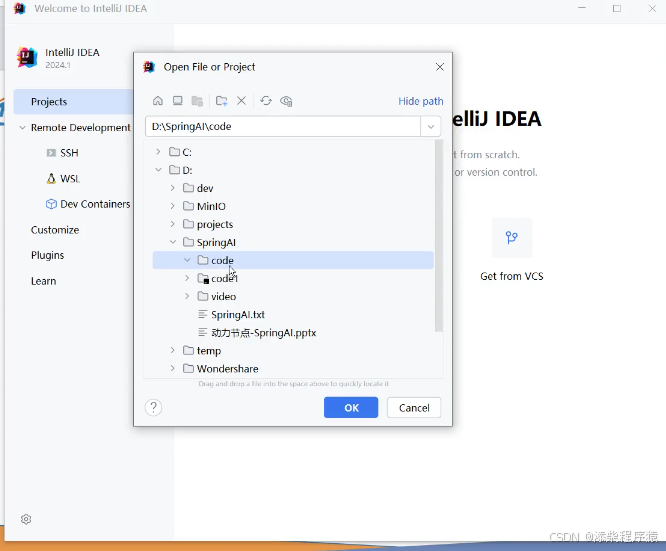This screenshot has height=551, width=666.
Task: Select the Wondershare folder
Action: (x=228, y=369)
